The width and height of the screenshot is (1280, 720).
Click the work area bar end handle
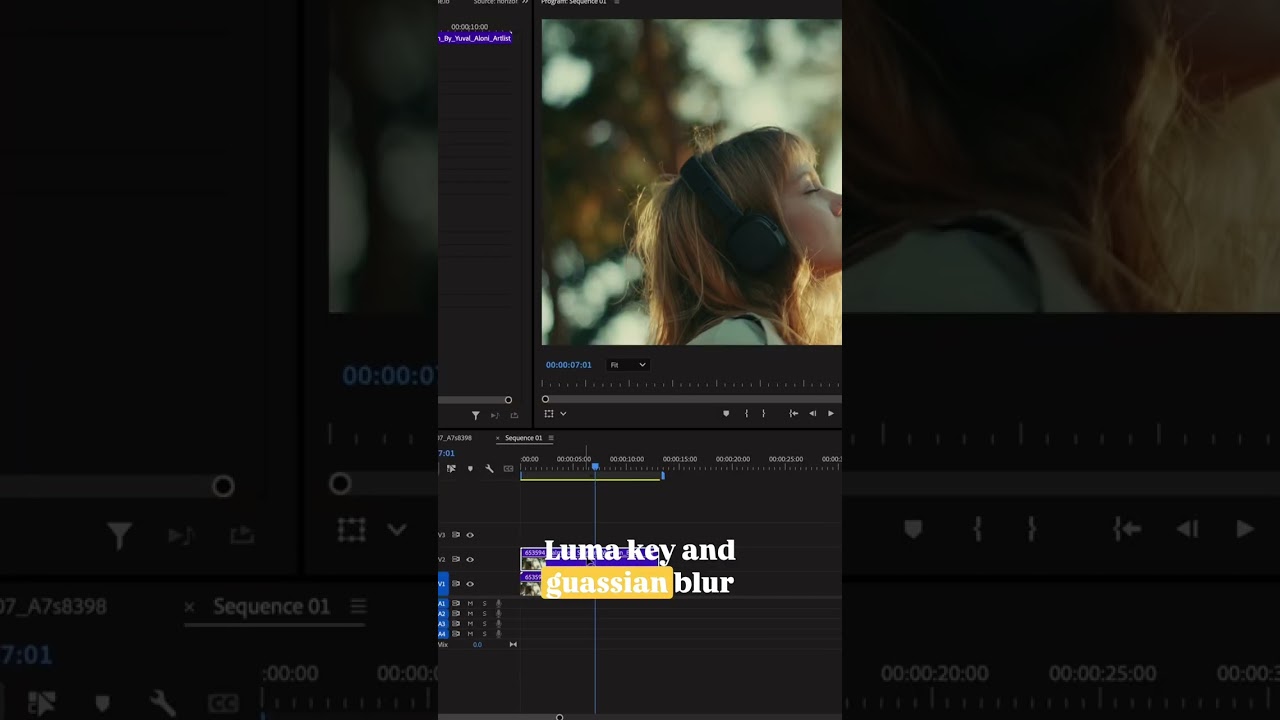tap(662, 476)
